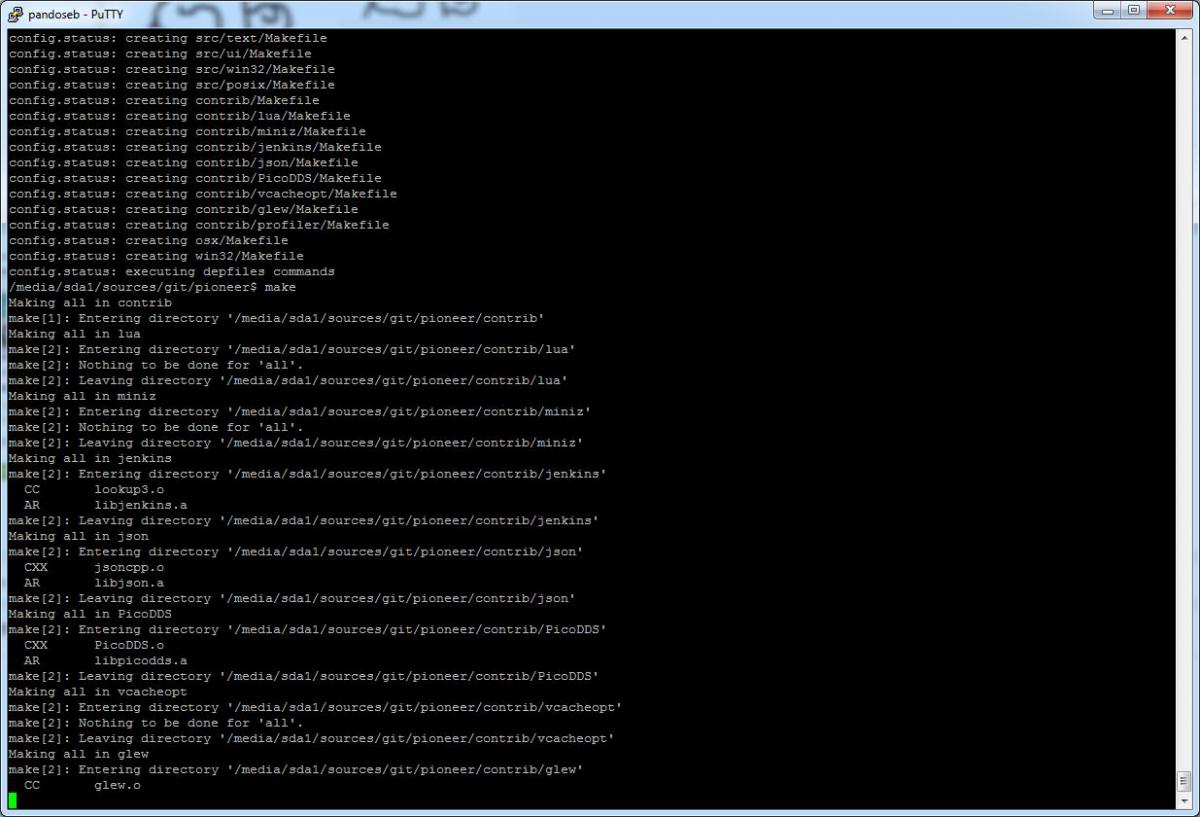Click the green terminal cursor block
The height and width of the screenshot is (817, 1200).
click(13, 800)
